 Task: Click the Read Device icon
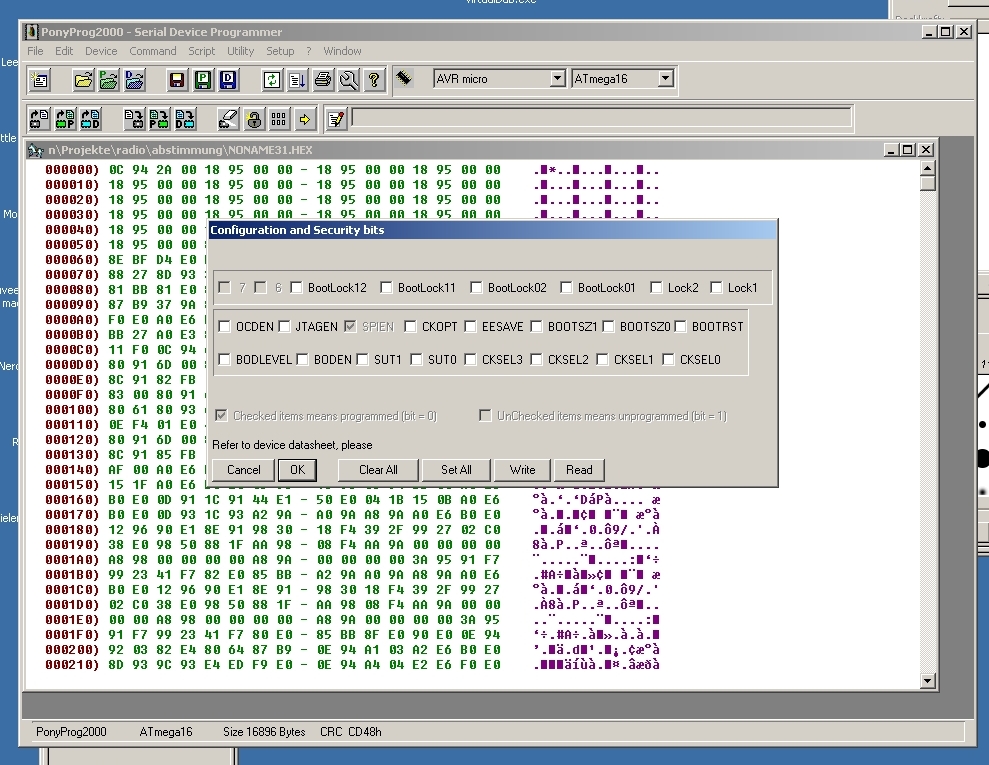40,119
